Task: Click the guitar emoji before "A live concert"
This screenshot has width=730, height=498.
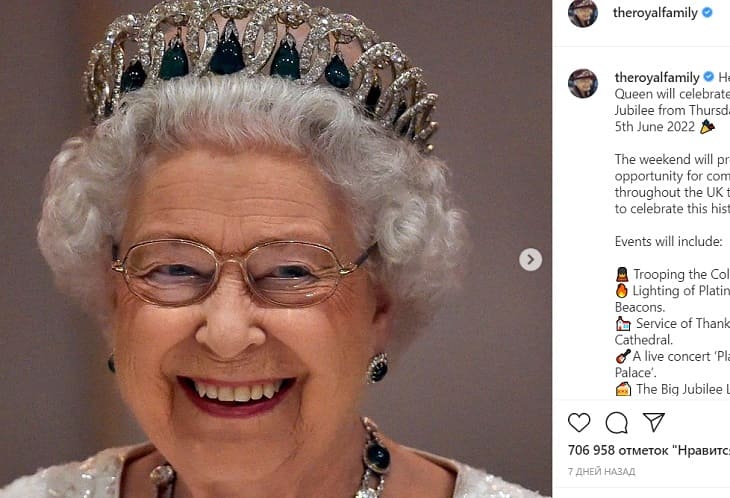Action: [x=622, y=356]
